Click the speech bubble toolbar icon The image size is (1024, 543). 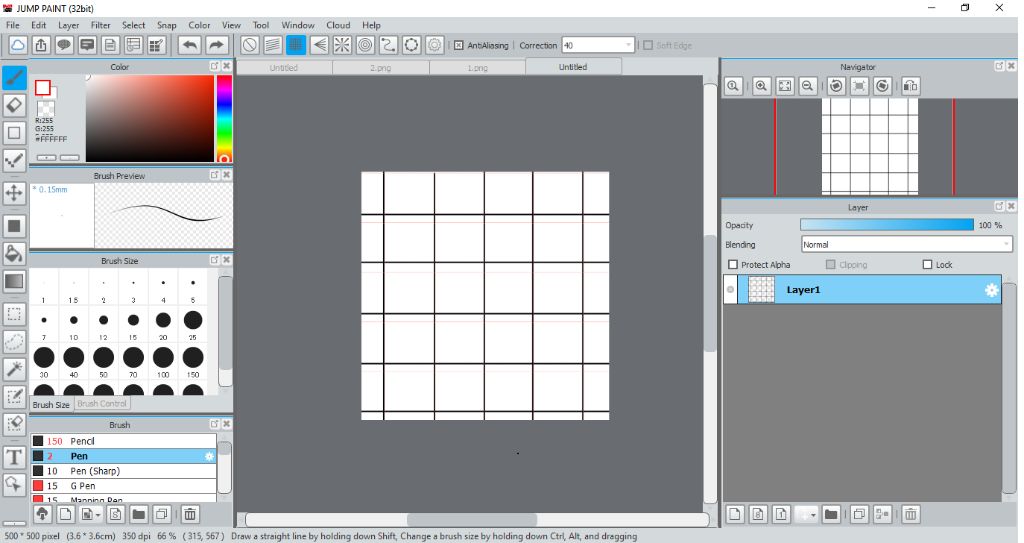coord(64,45)
